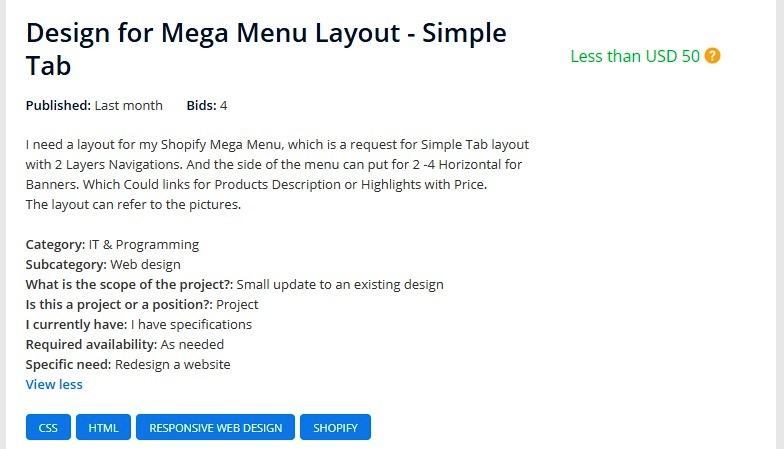
Task: Click the project scope line
Action: pos(234,284)
